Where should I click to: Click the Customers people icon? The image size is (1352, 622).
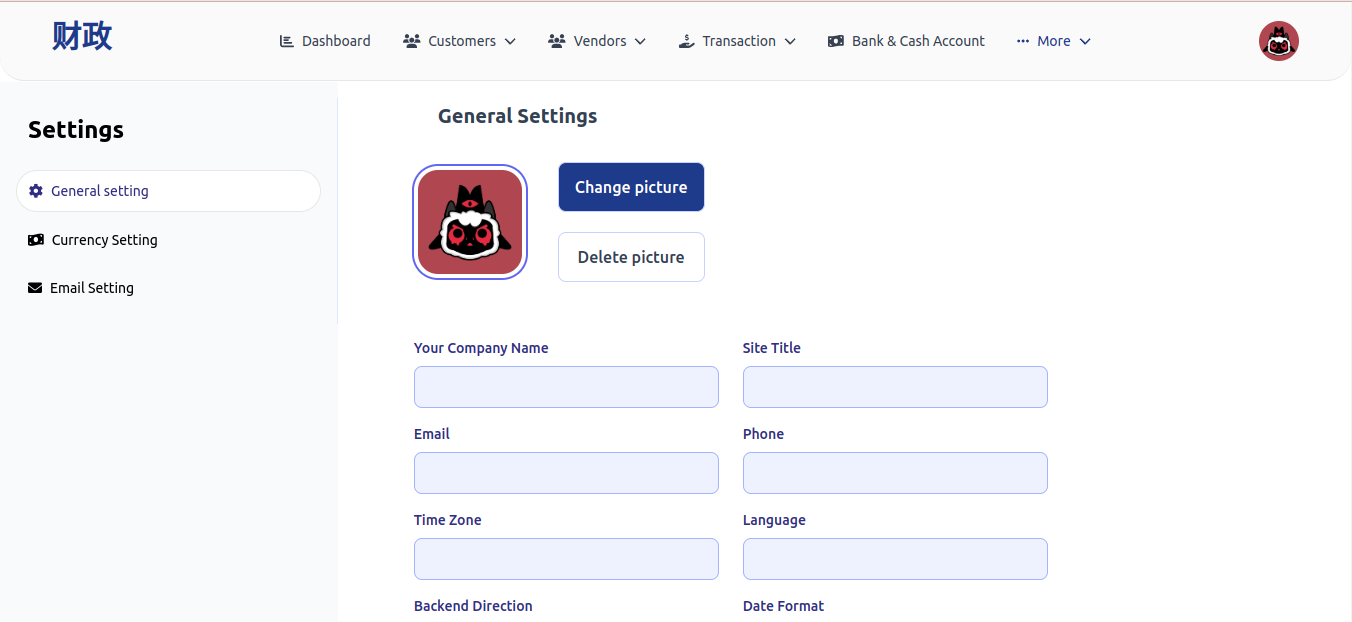[x=411, y=41]
